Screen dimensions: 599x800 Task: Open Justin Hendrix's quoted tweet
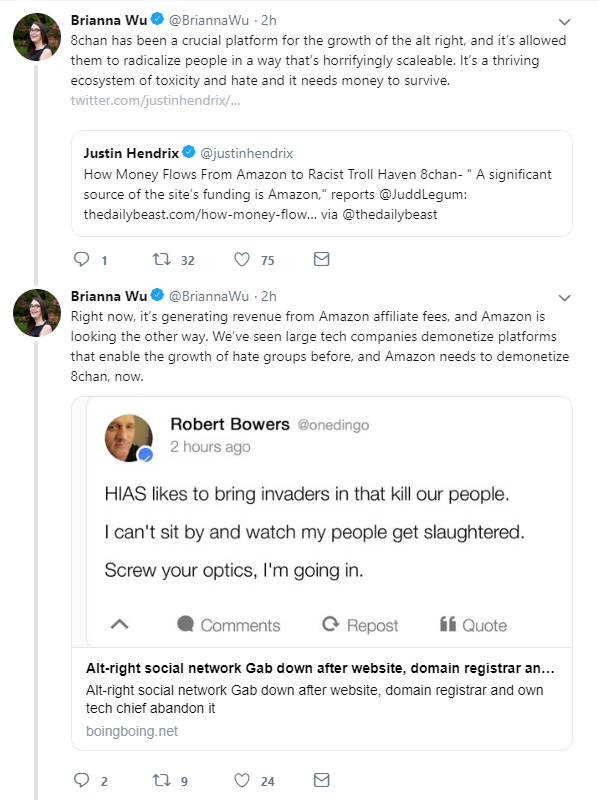coord(321,183)
